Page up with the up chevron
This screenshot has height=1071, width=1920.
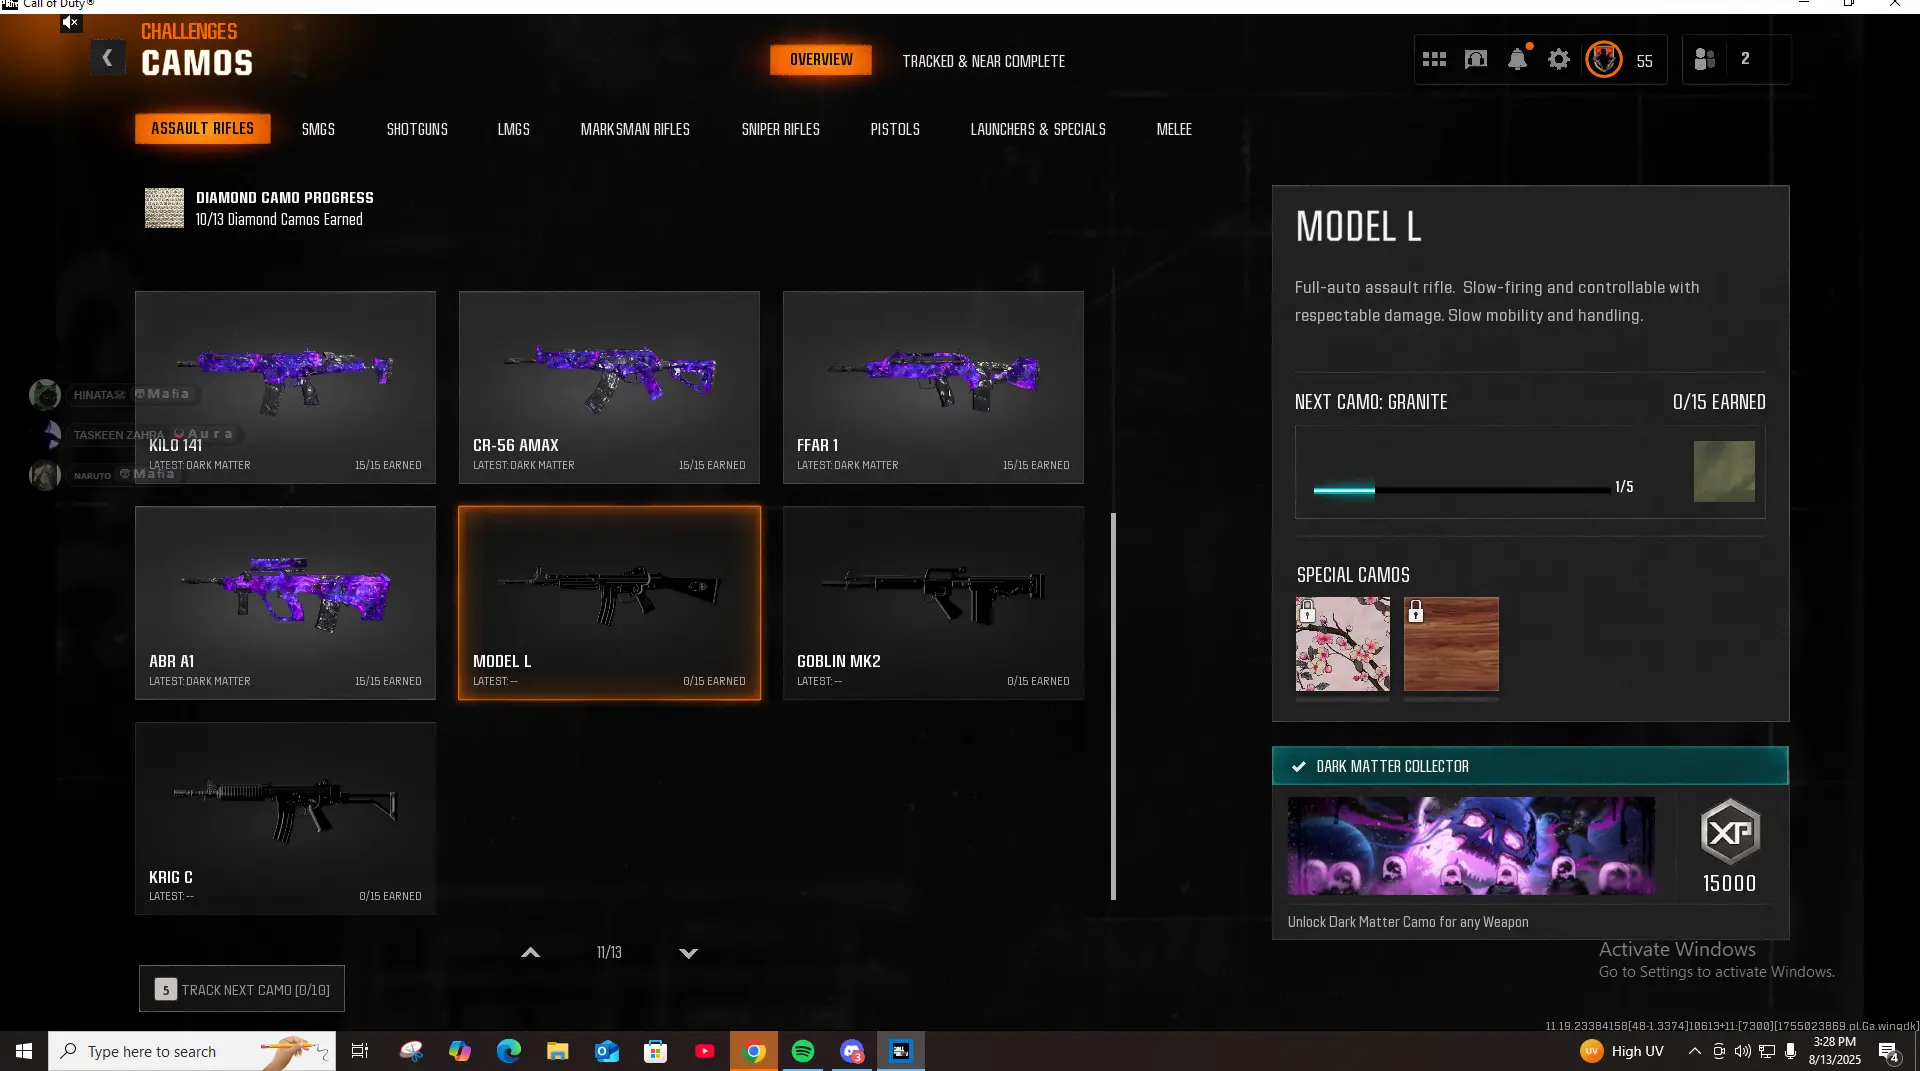point(531,953)
